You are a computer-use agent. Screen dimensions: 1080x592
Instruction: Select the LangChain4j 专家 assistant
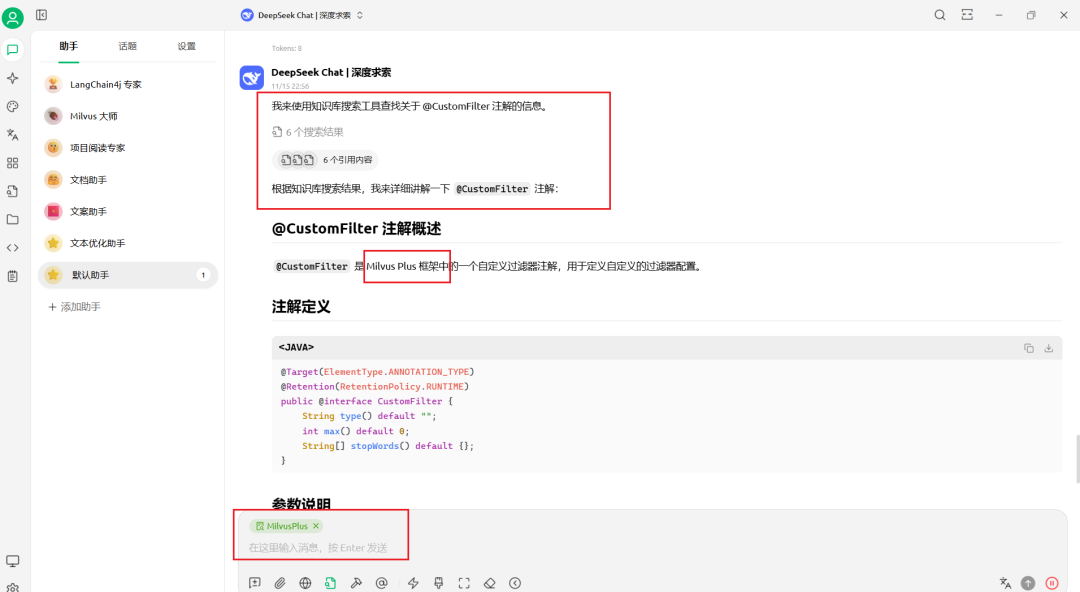click(128, 84)
